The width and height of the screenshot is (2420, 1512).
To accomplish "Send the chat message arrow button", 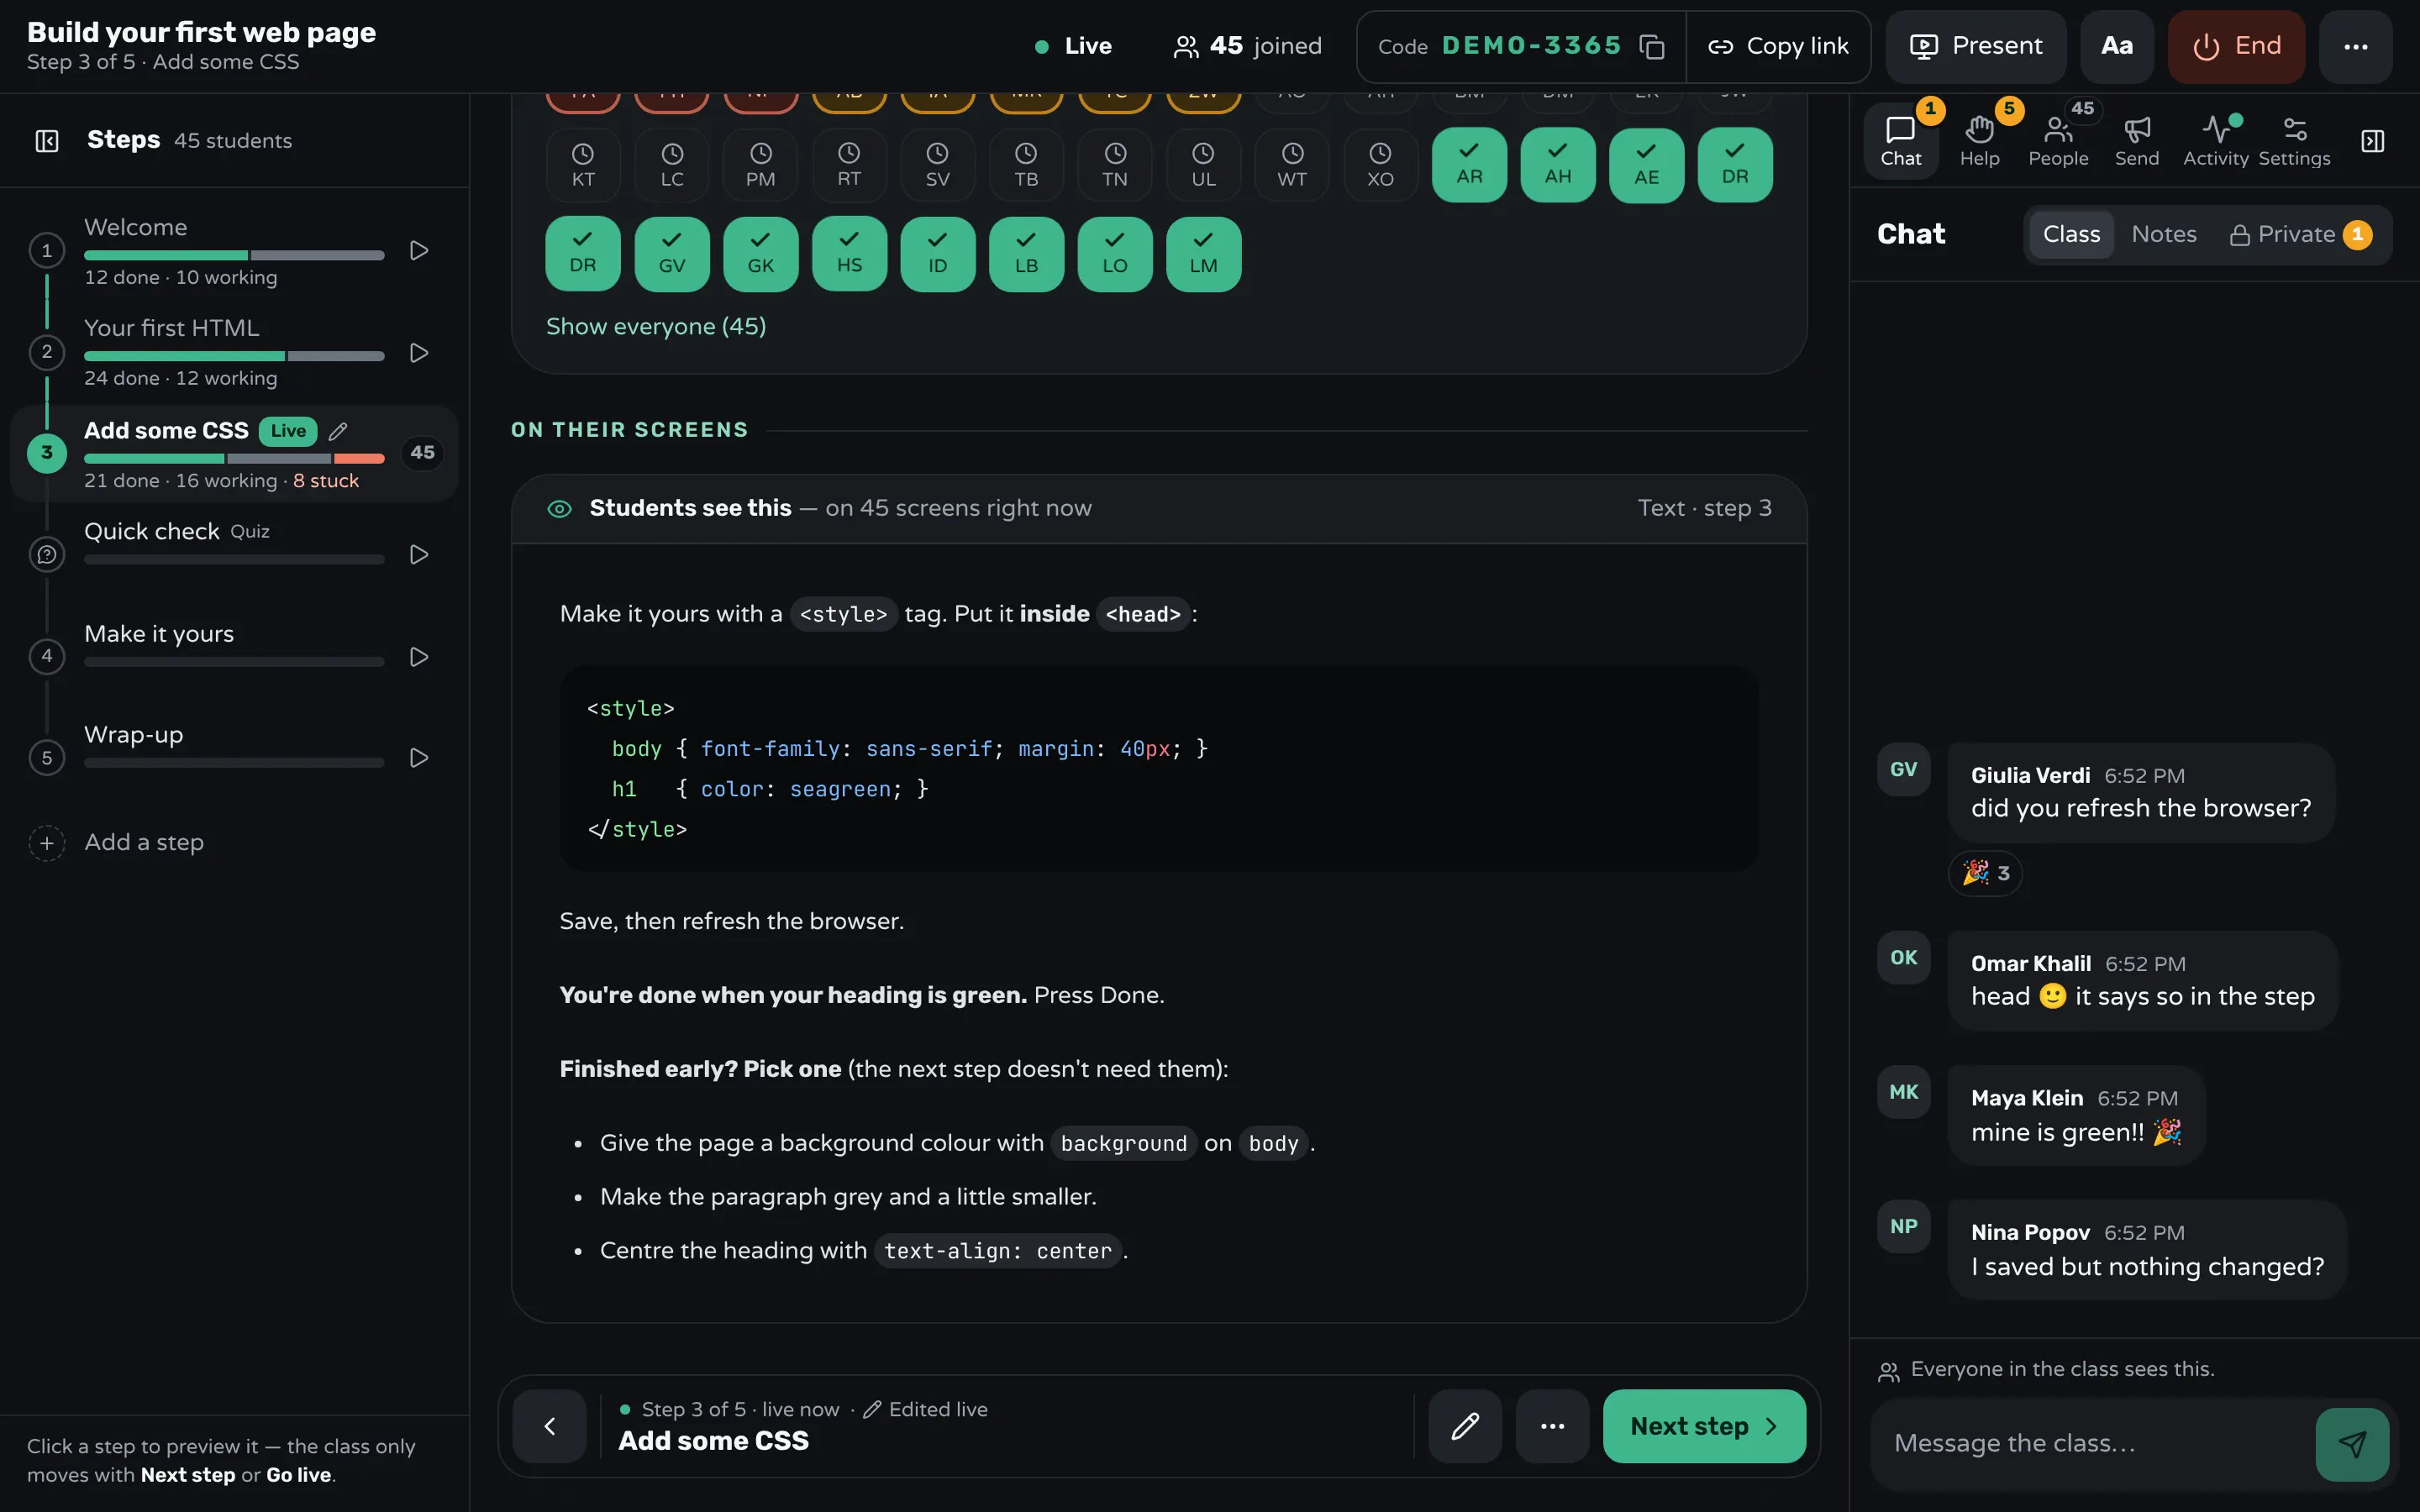I will 2352,1445.
